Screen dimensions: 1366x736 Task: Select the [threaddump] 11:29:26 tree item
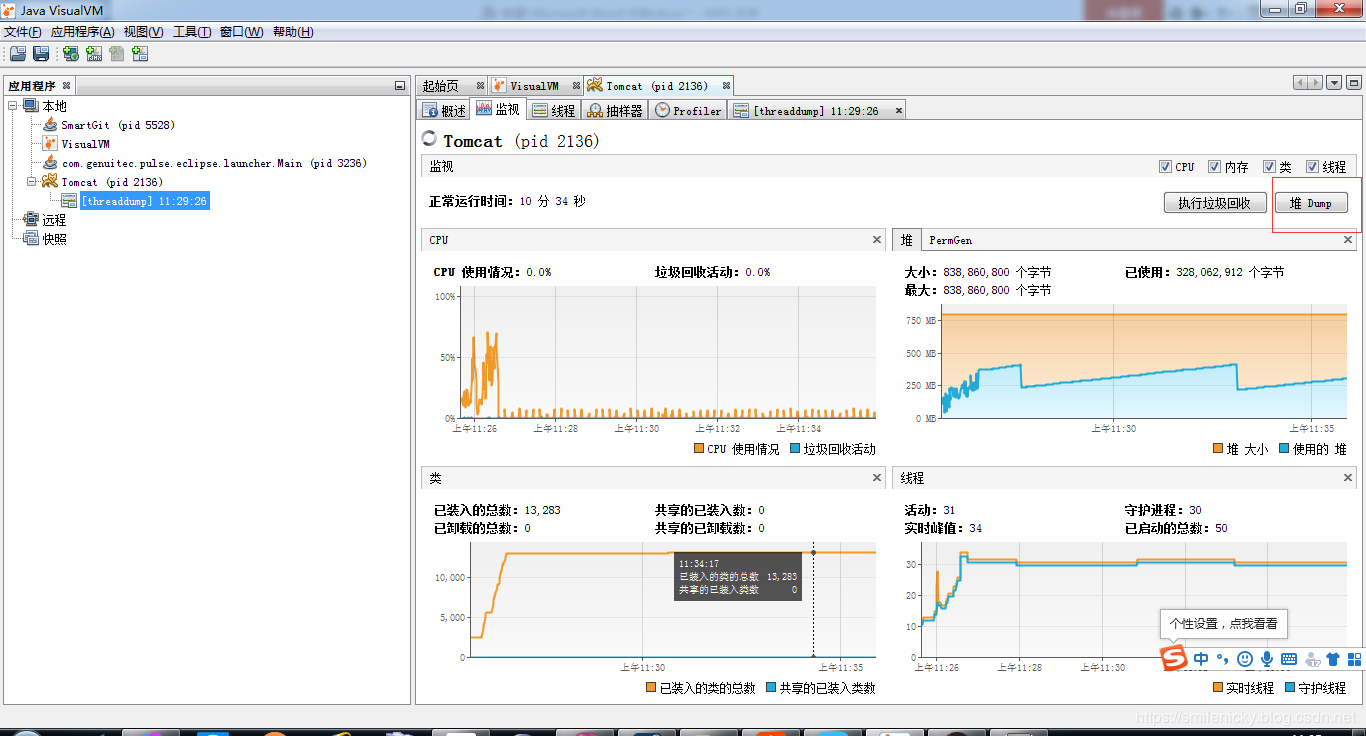pyautogui.click(x=143, y=201)
